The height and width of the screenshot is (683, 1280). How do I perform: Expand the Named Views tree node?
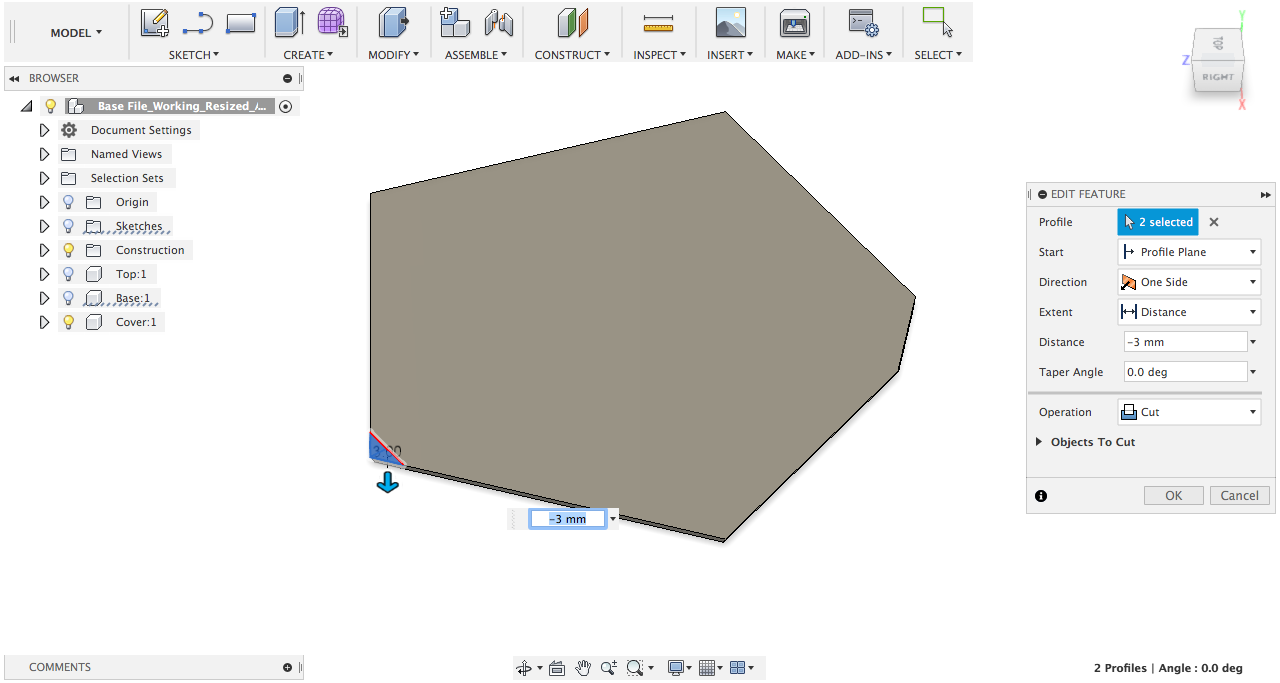coord(44,154)
